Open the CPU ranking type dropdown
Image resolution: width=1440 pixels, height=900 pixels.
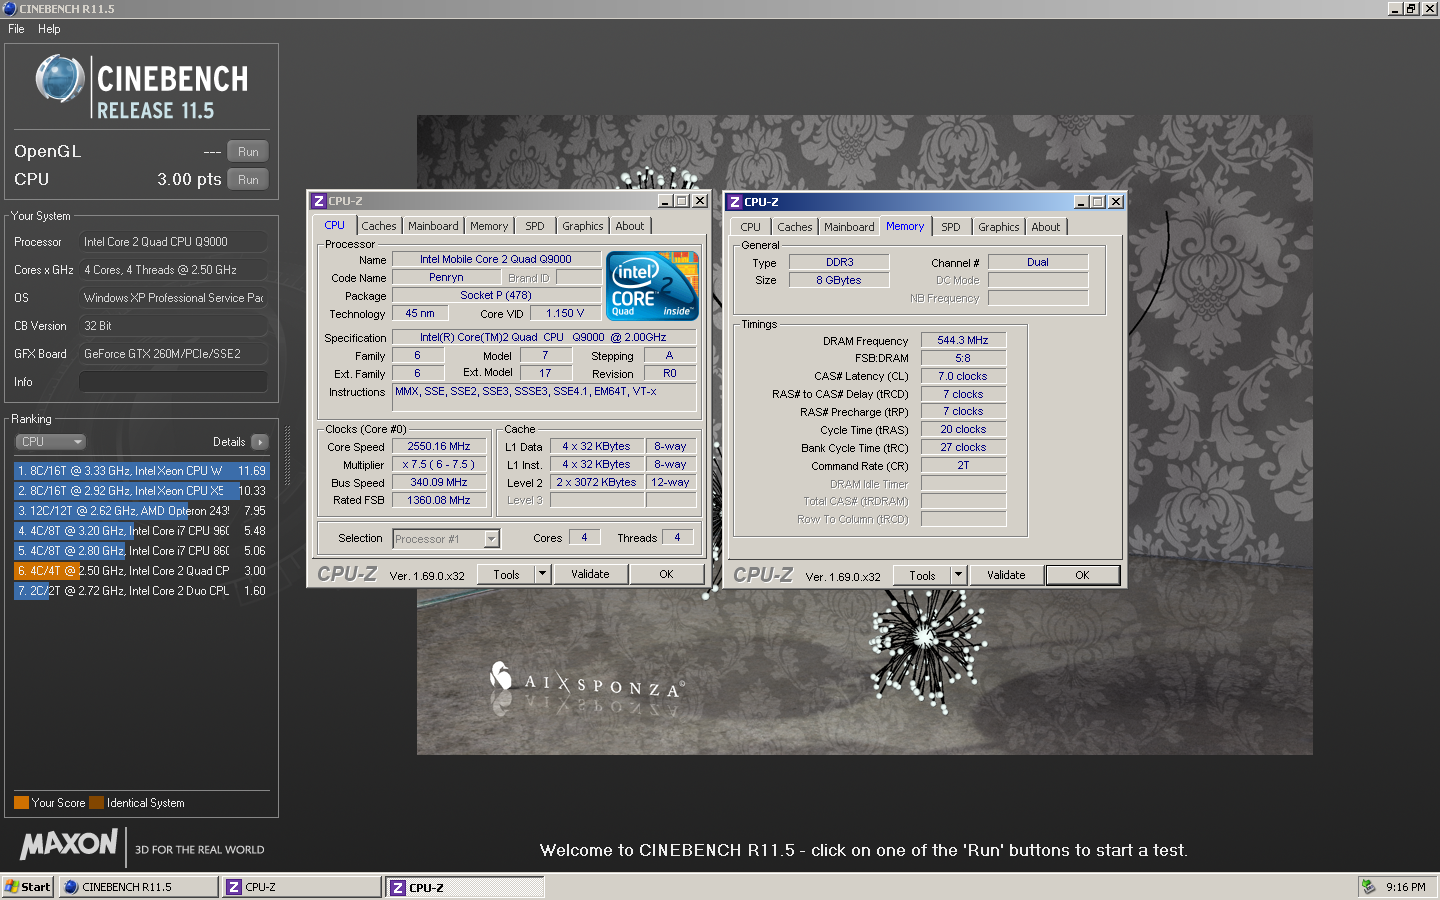pos(50,442)
